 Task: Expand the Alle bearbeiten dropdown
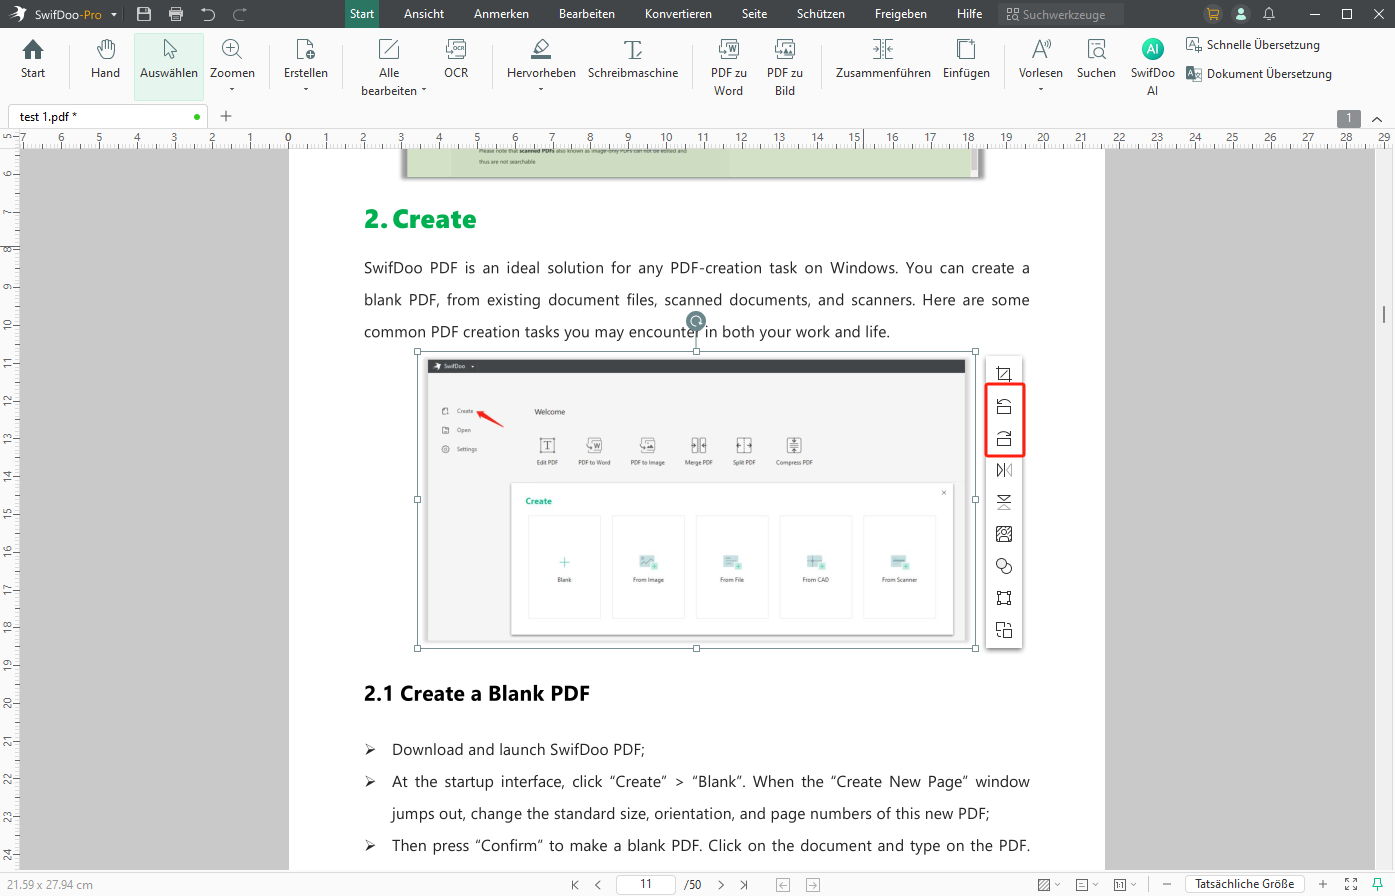click(x=424, y=91)
